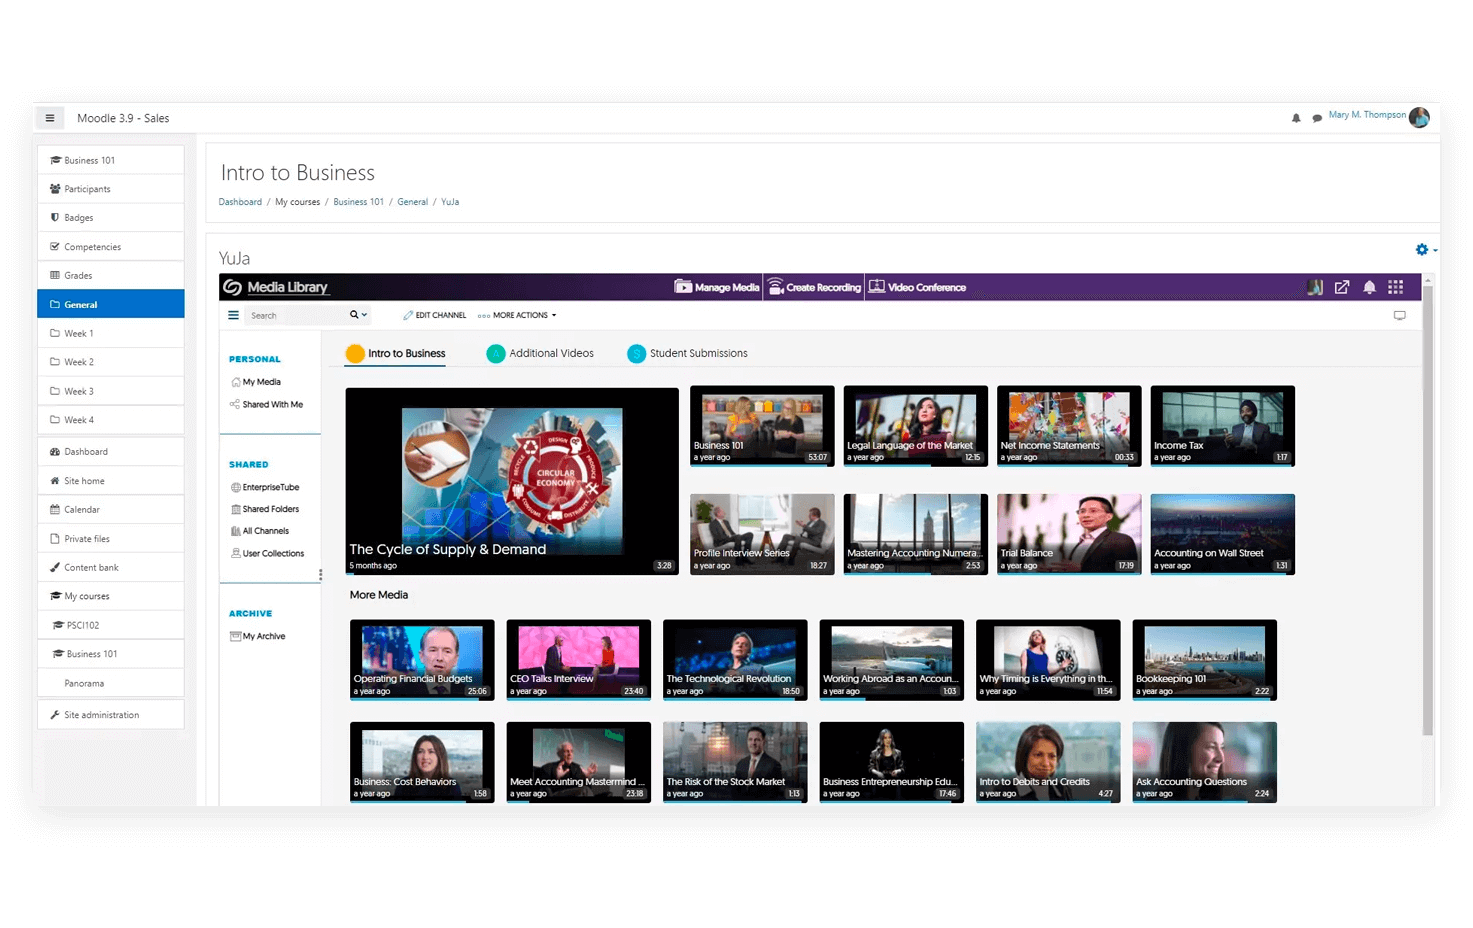Open the Income Tax video
Screen dimensions: 1473x928
1223,426
